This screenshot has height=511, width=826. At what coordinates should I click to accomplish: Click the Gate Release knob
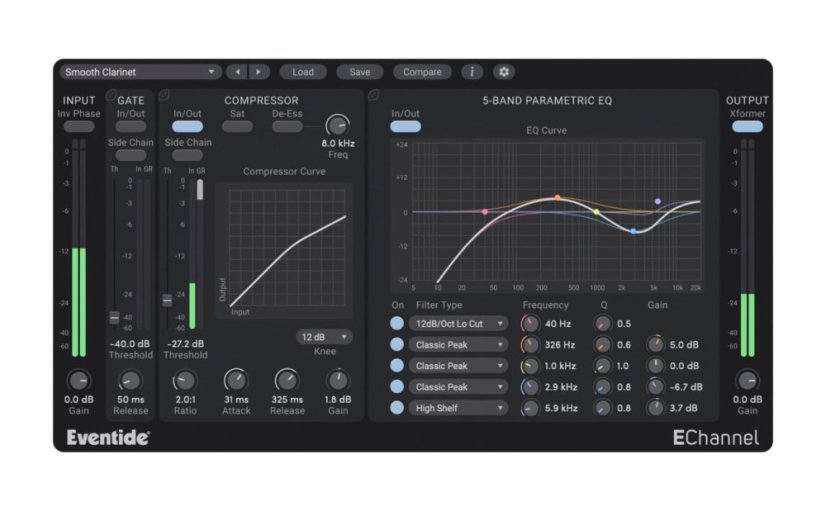tap(130, 380)
